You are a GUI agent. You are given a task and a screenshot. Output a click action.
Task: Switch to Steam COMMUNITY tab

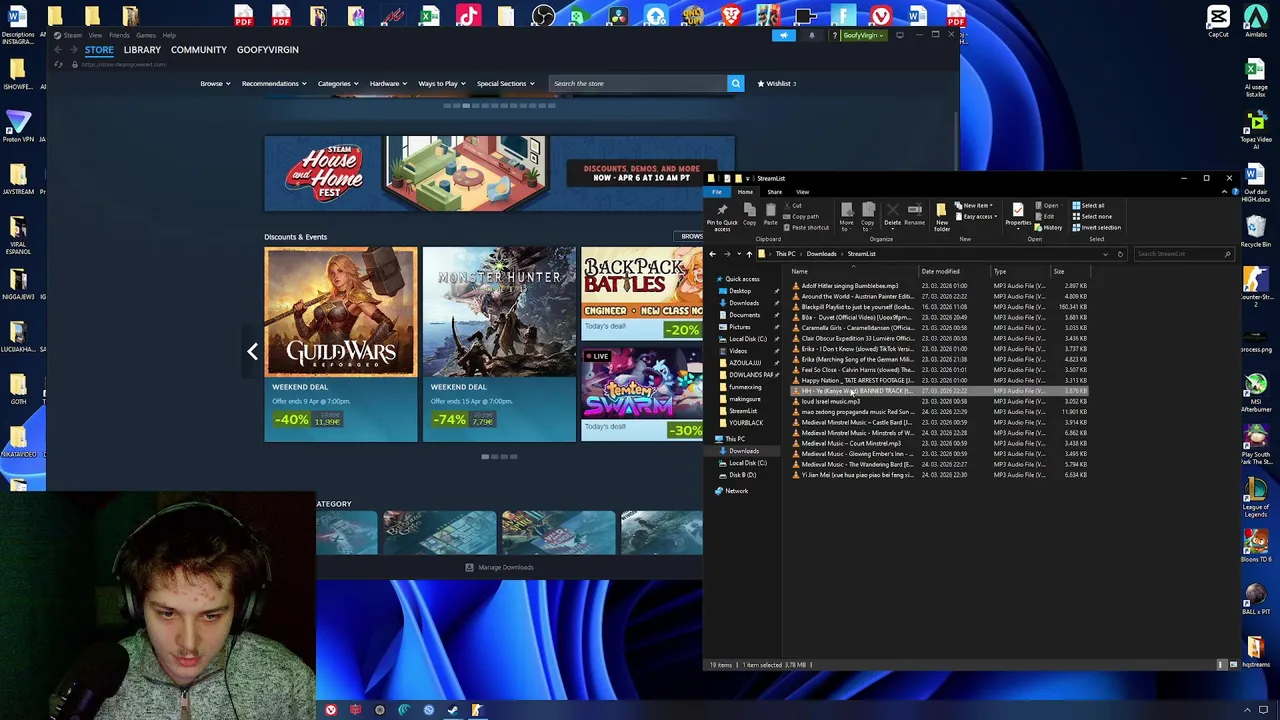[x=199, y=50]
